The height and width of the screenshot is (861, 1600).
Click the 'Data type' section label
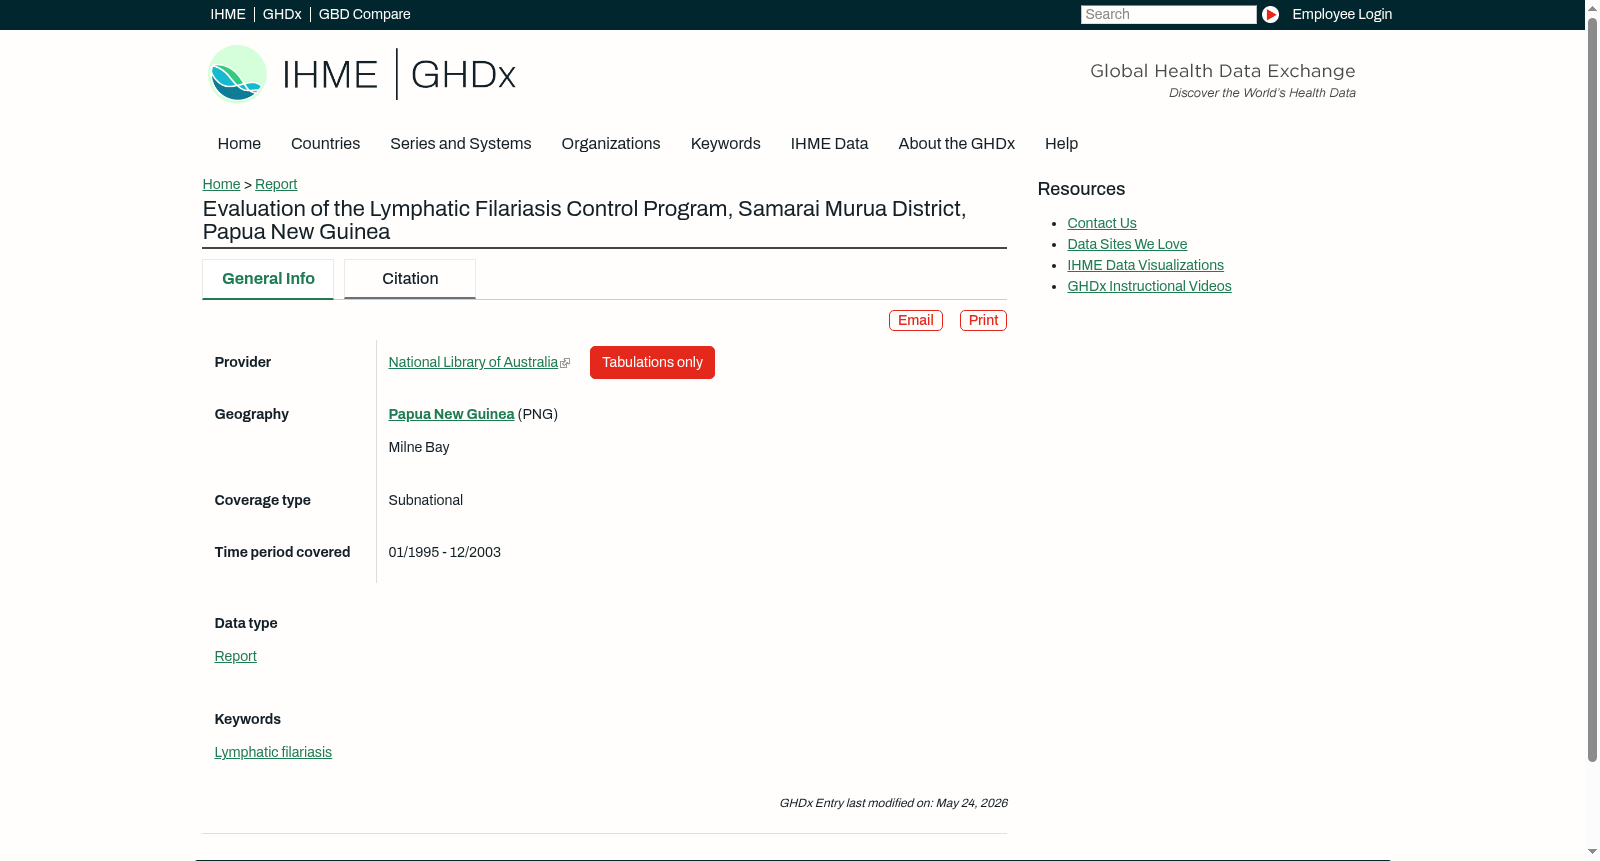246,623
